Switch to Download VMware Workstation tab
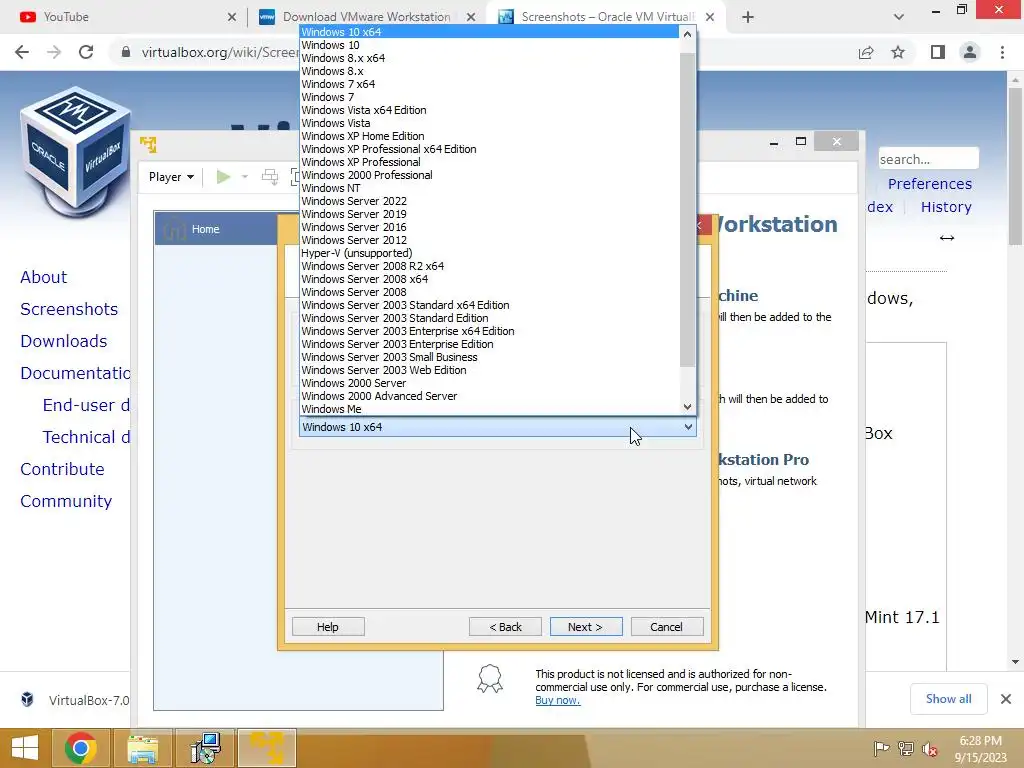Viewport: 1024px width, 768px height. (x=366, y=17)
